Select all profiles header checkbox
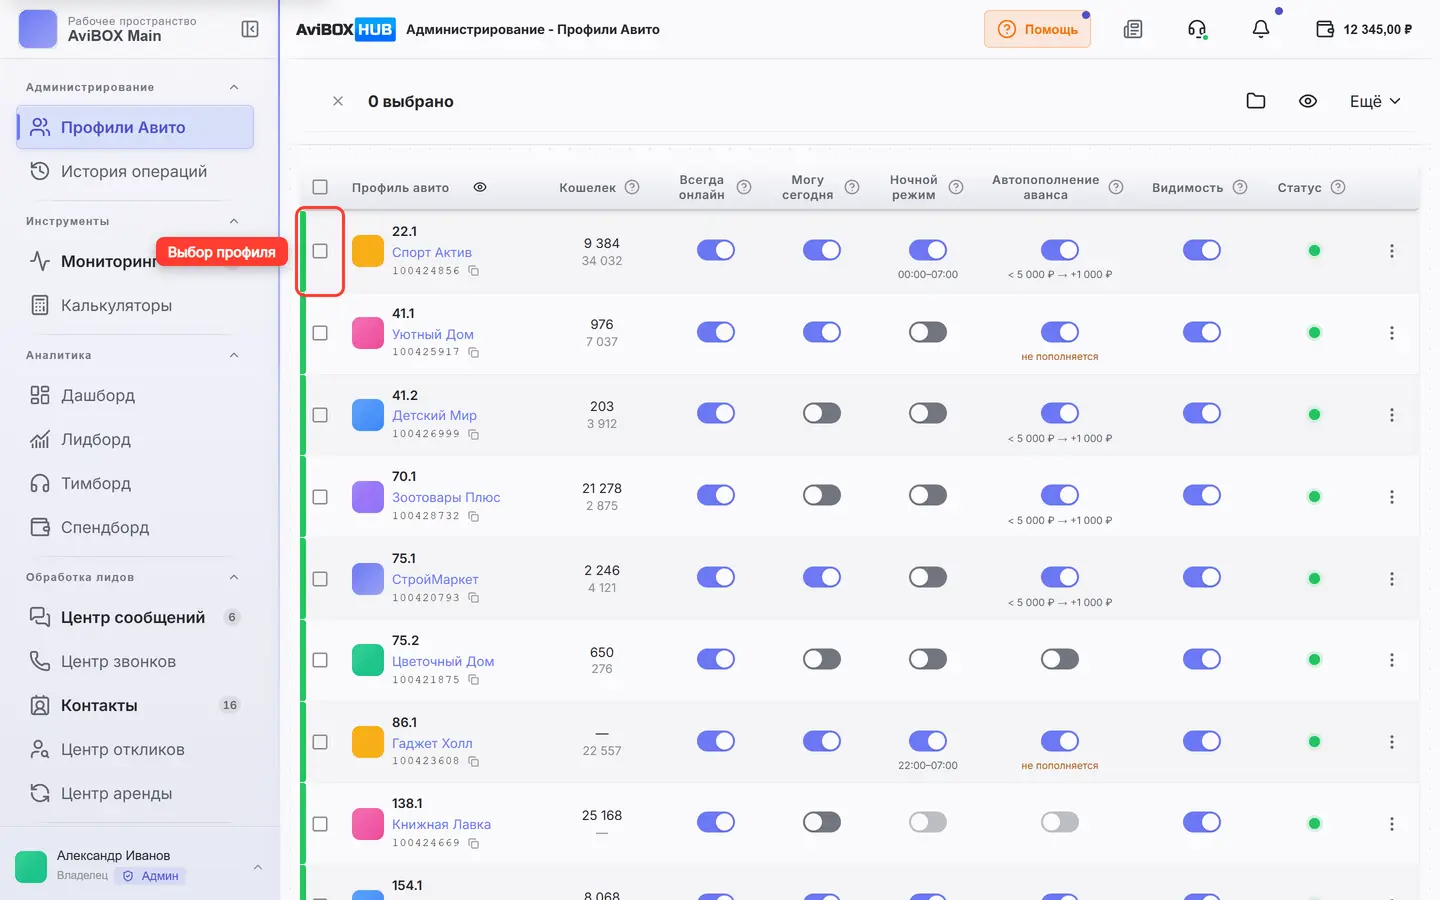The image size is (1440, 900). 320,187
